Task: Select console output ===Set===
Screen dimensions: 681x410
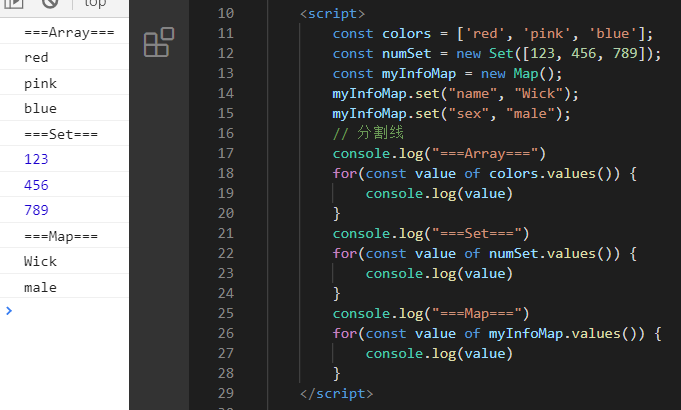Action: pyautogui.click(x=61, y=134)
